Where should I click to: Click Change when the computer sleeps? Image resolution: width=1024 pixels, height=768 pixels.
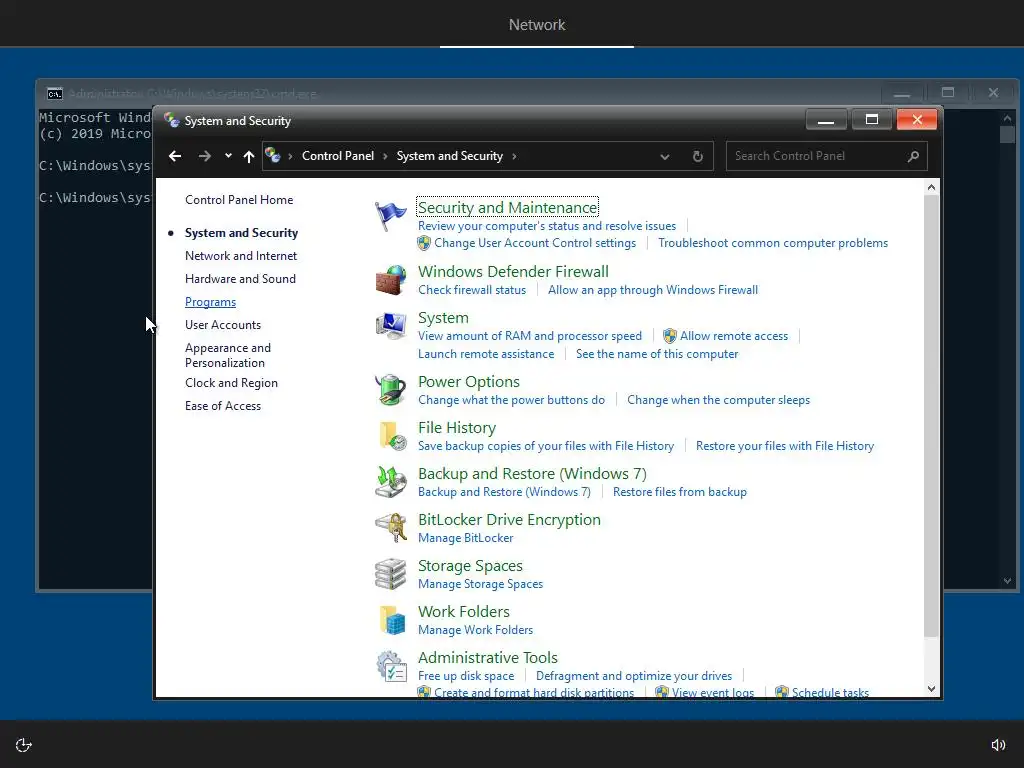pyautogui.click(x=718, y=400)
